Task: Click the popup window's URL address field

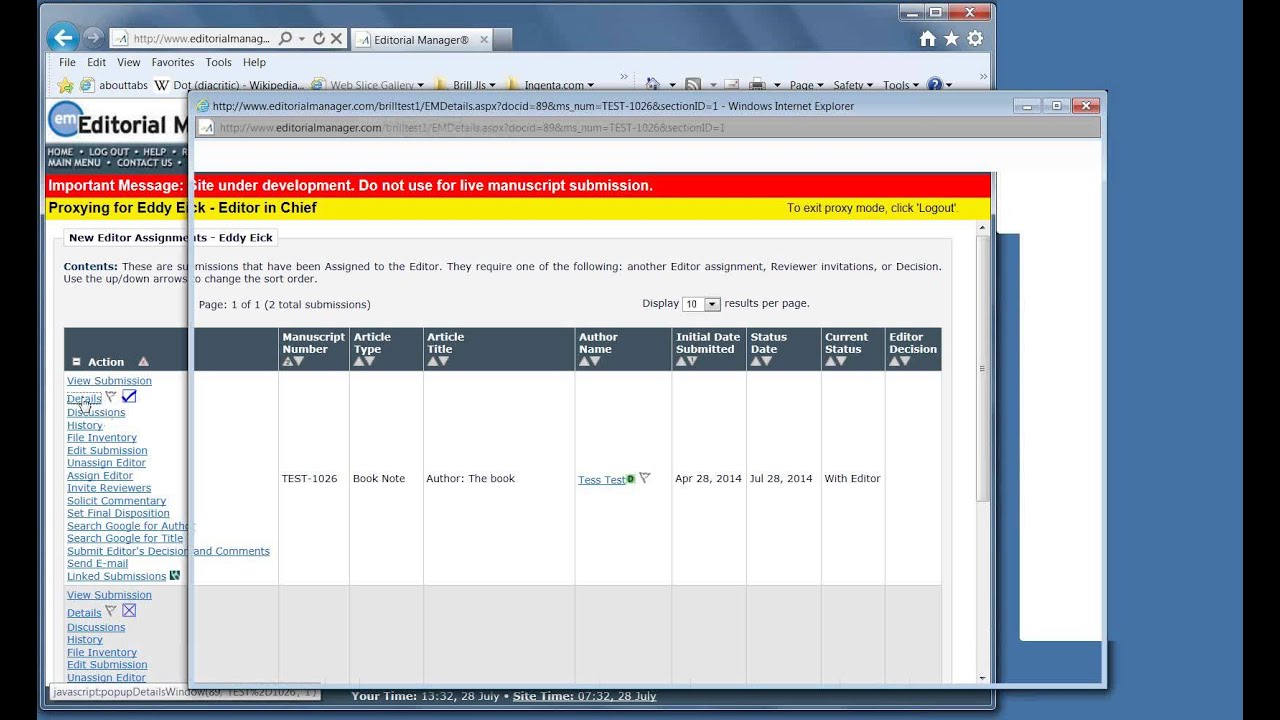Action: (x=648, y=127)
